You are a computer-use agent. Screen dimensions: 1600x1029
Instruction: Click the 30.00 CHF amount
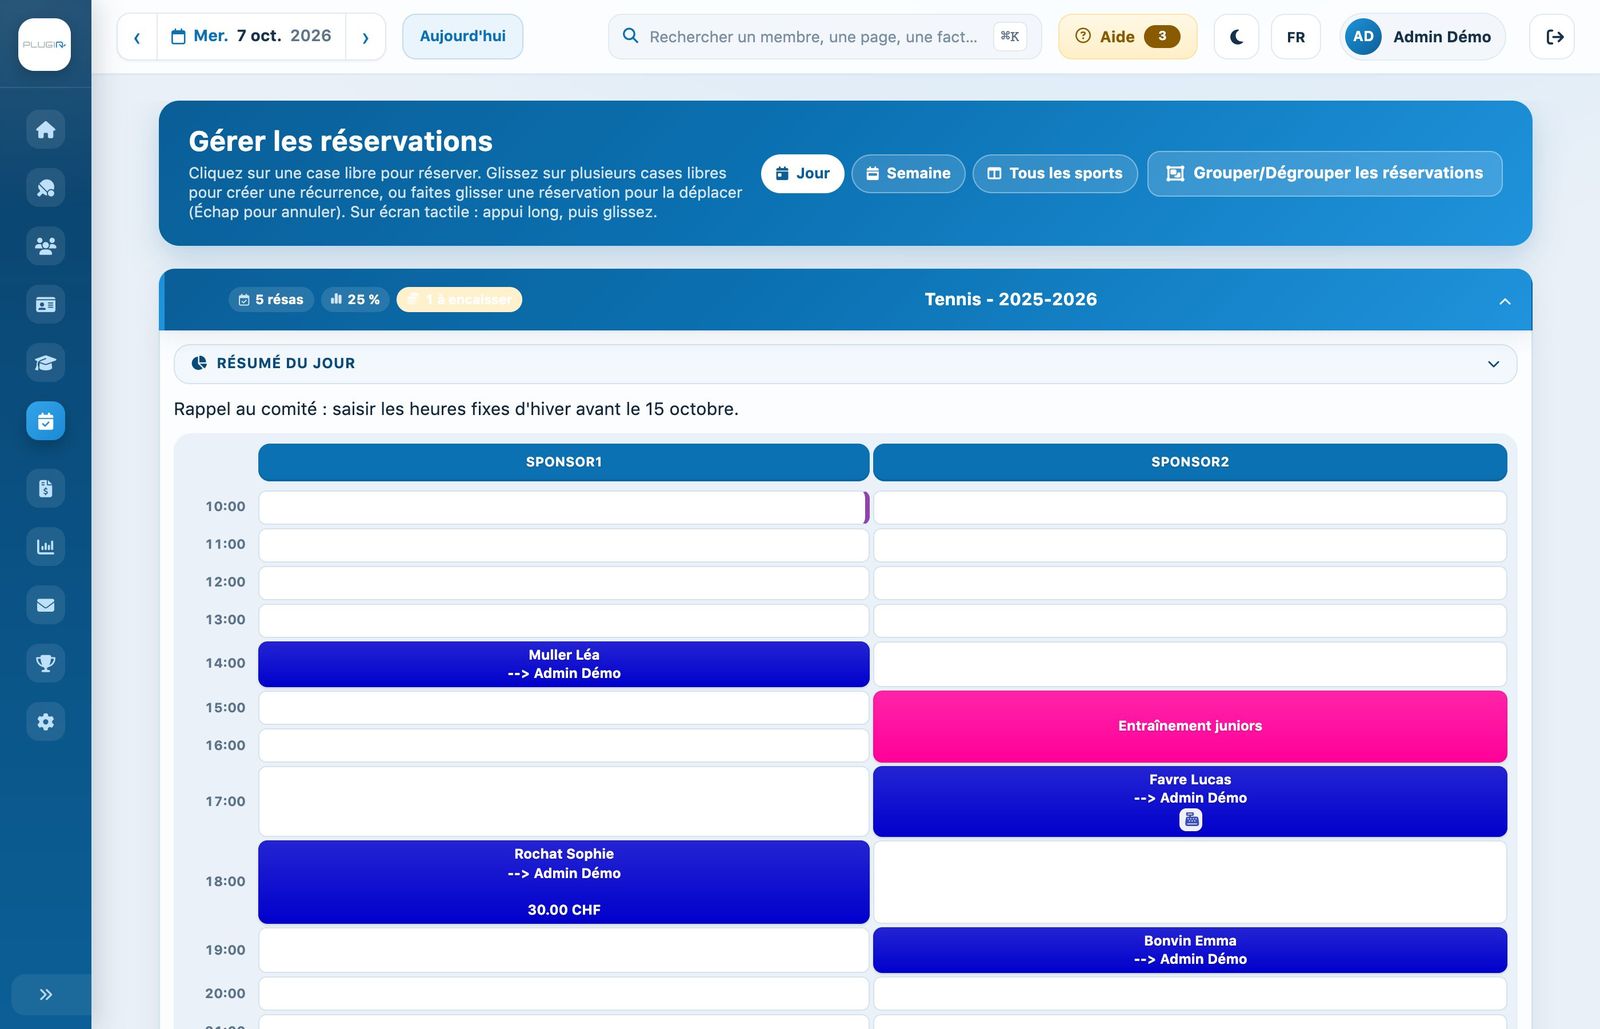pyautogui.click(x=564, y=910)
